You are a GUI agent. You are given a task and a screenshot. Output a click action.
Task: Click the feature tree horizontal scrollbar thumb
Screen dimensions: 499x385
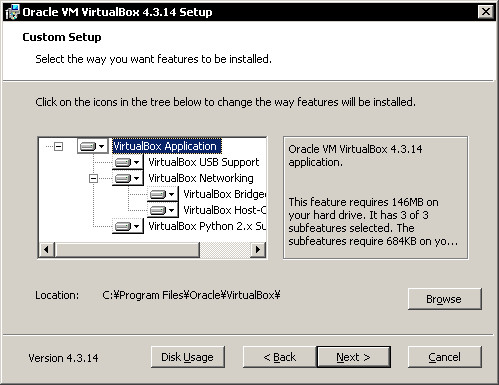pos(127,249)
